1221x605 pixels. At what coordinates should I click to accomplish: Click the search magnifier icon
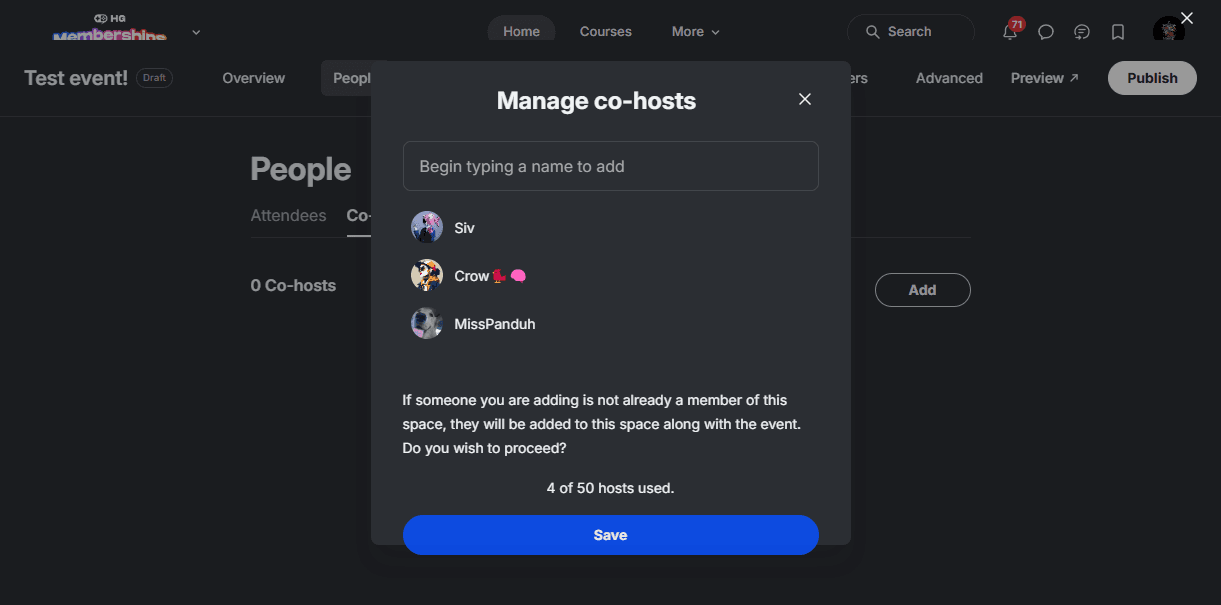pyautogui.click(x=873, y=32)
